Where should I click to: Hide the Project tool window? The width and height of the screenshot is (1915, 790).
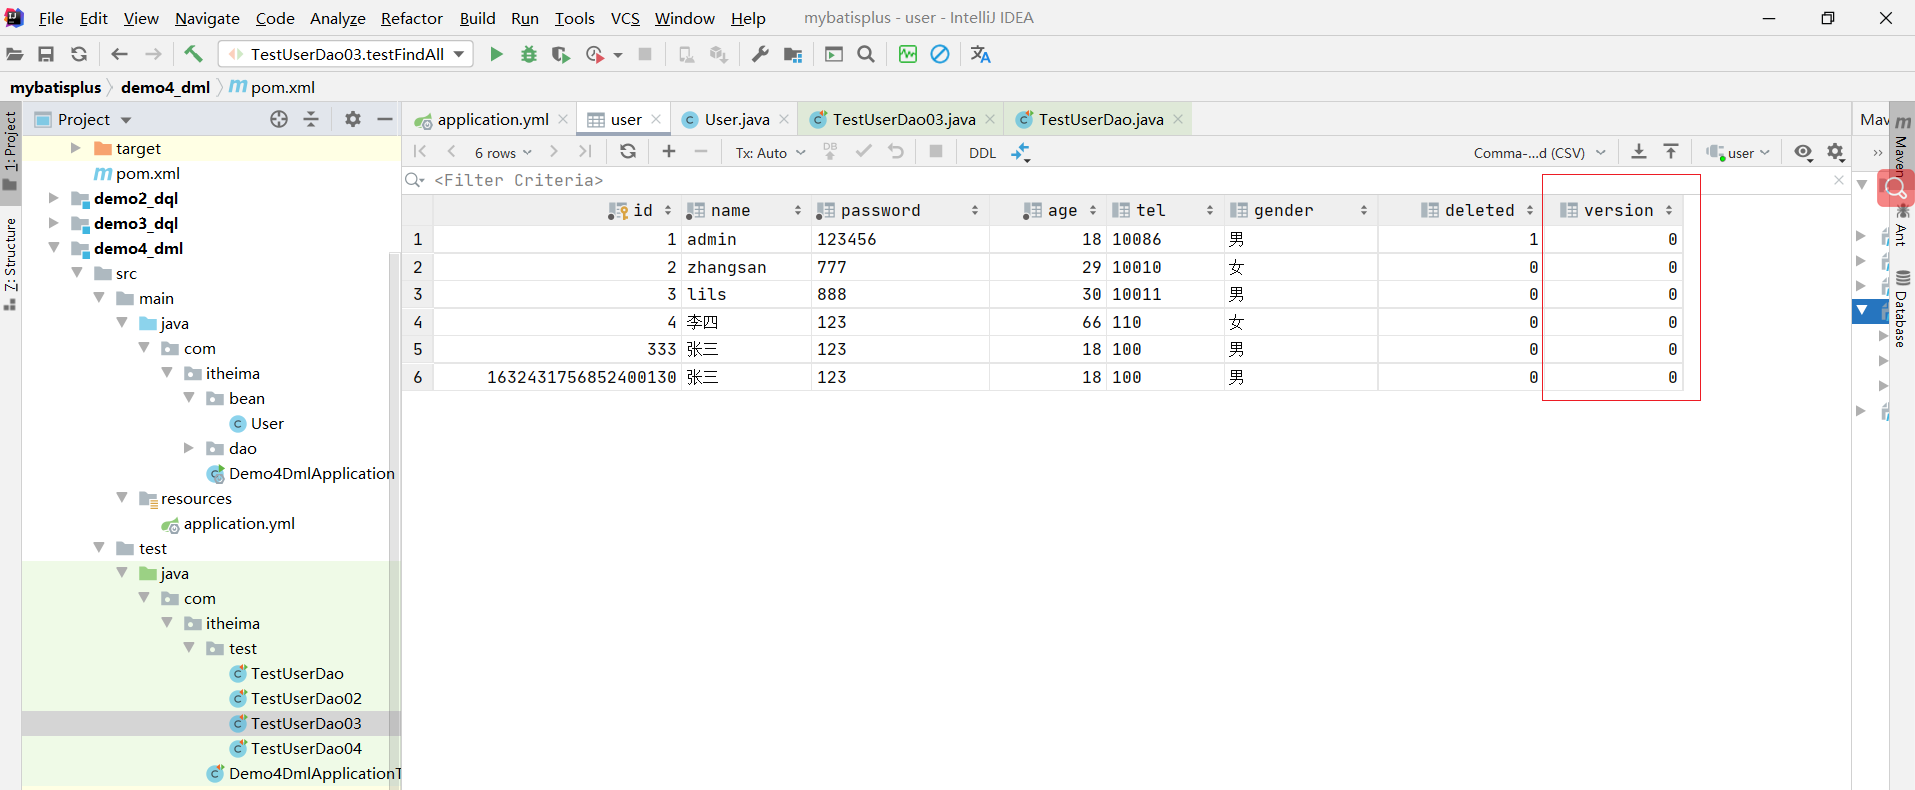[385, 119]
